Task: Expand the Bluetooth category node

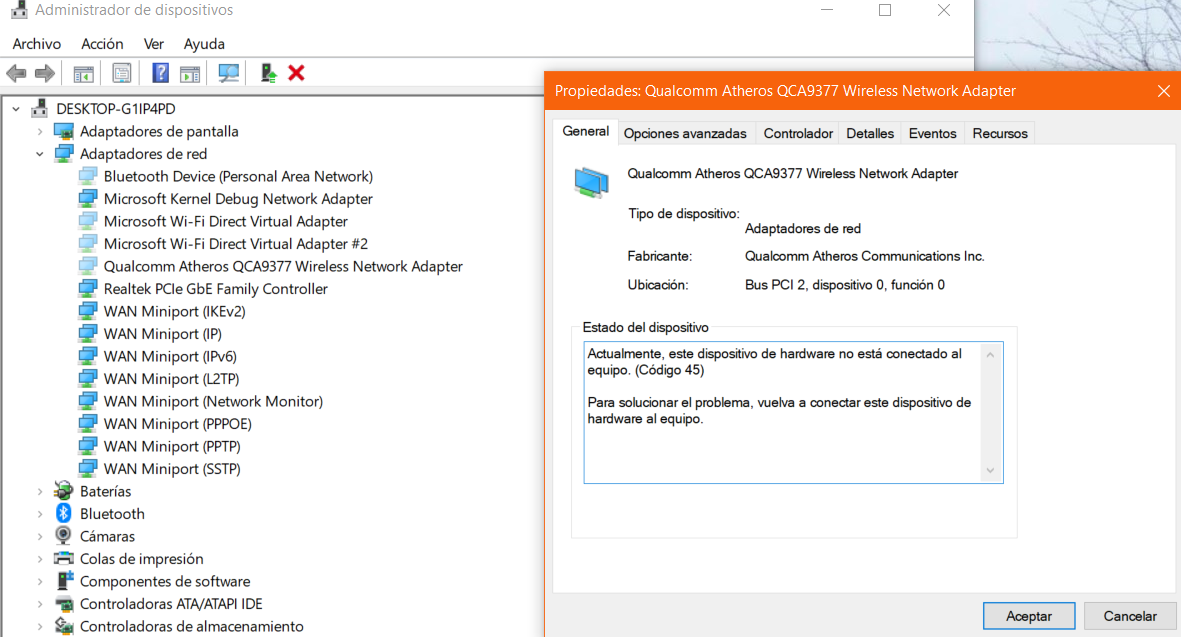Action: (40, 514)
